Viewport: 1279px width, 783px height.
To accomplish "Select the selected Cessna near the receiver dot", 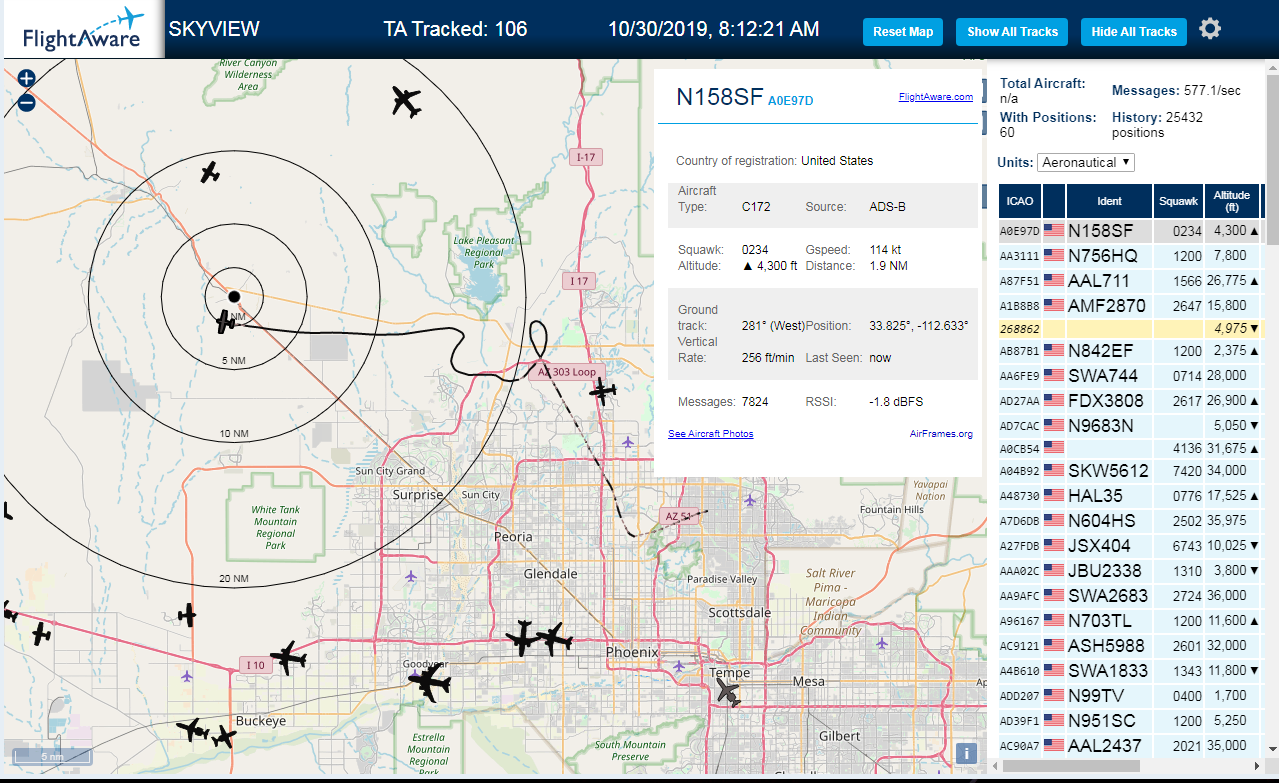I will pos(226,321).
